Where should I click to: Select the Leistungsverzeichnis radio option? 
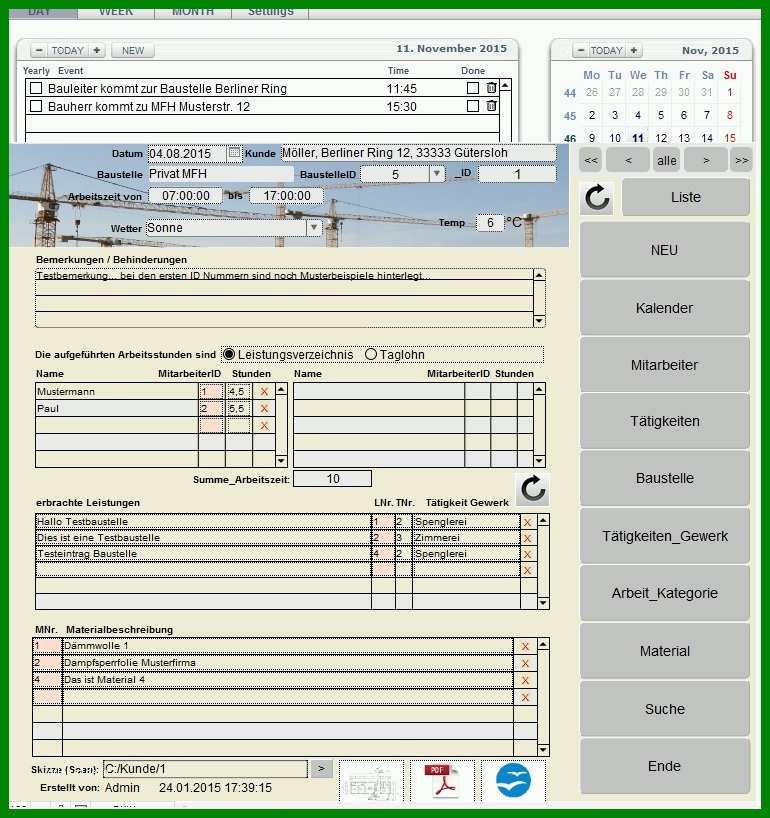228,354
